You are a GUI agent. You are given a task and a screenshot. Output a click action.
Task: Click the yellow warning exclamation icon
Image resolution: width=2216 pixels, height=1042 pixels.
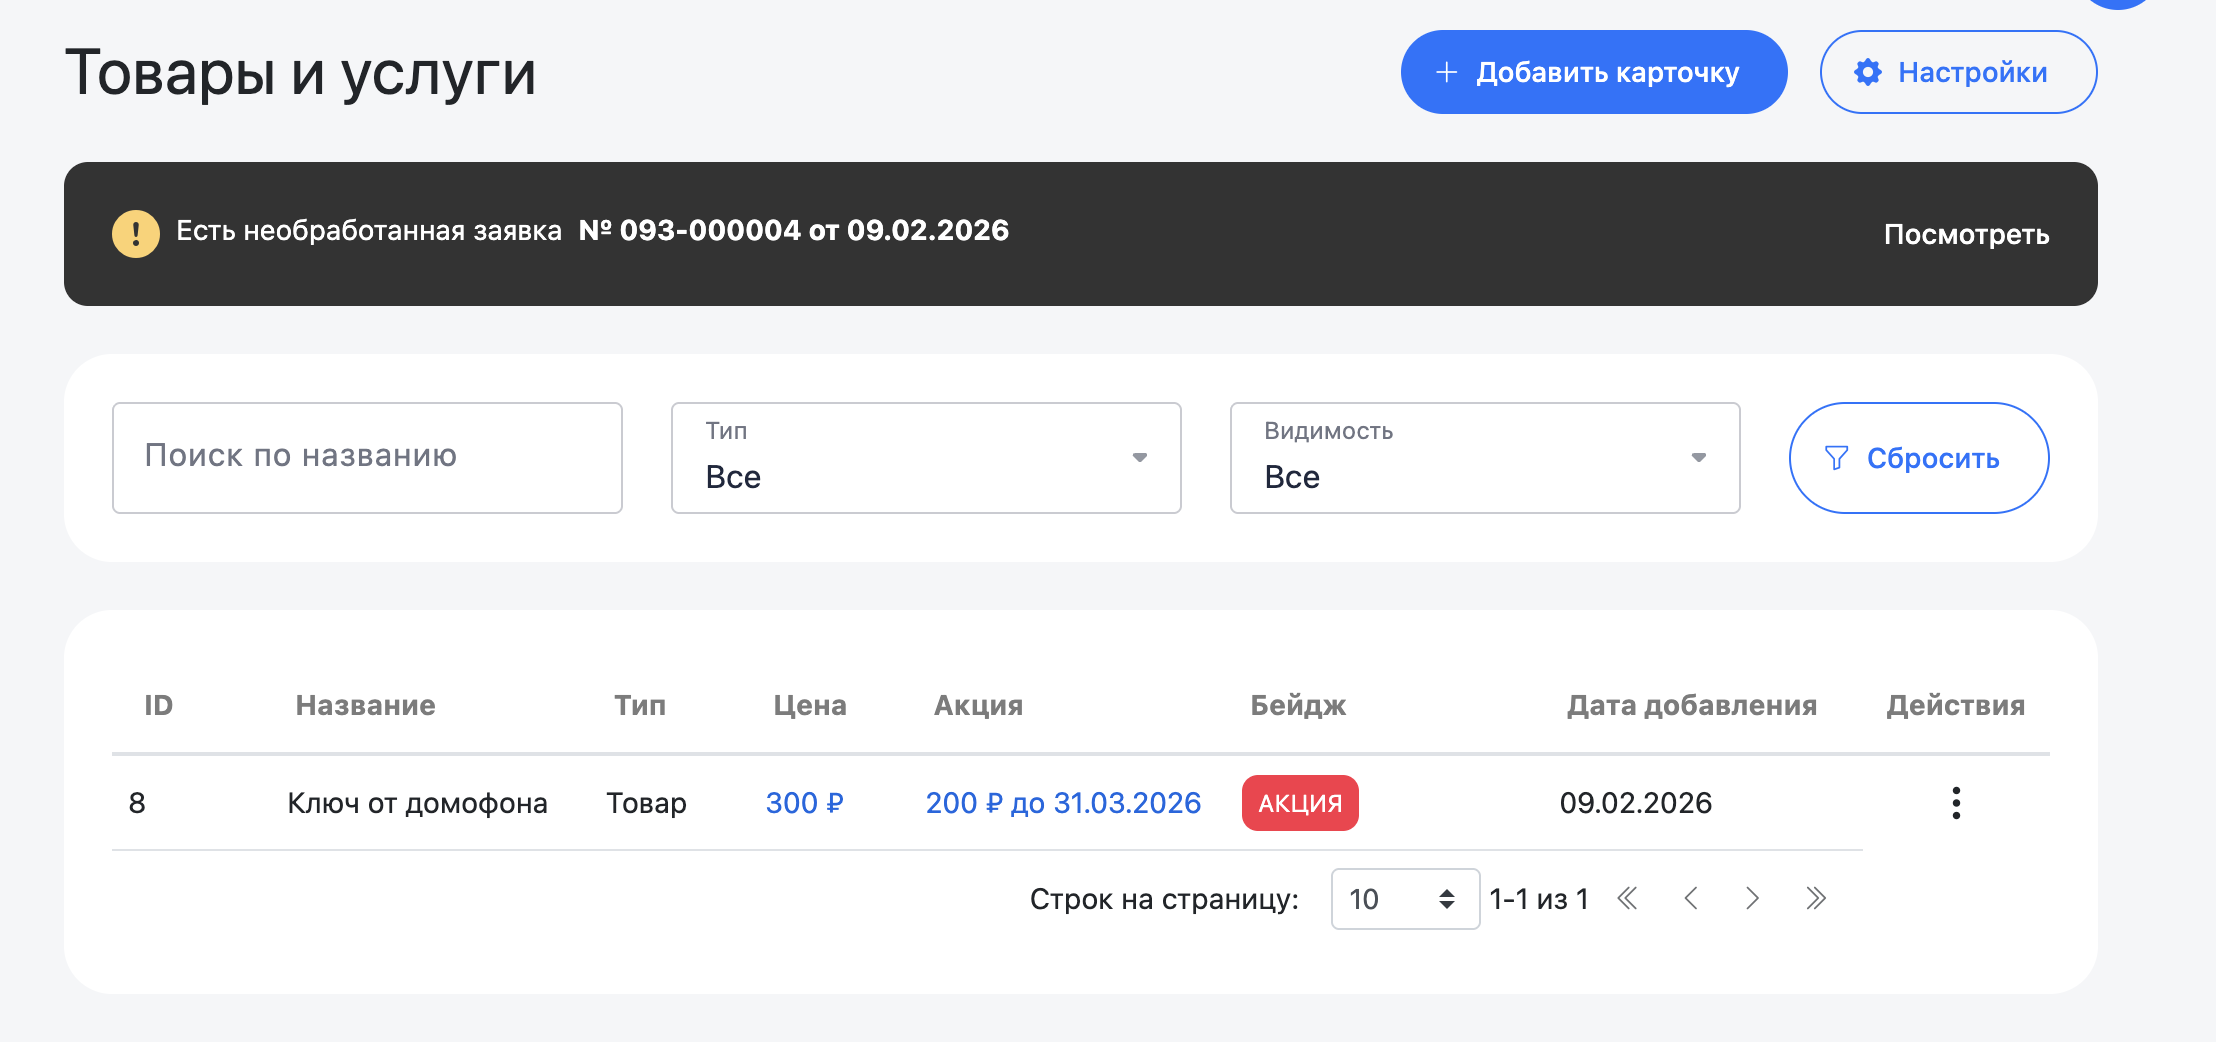(x=136, y=234)
